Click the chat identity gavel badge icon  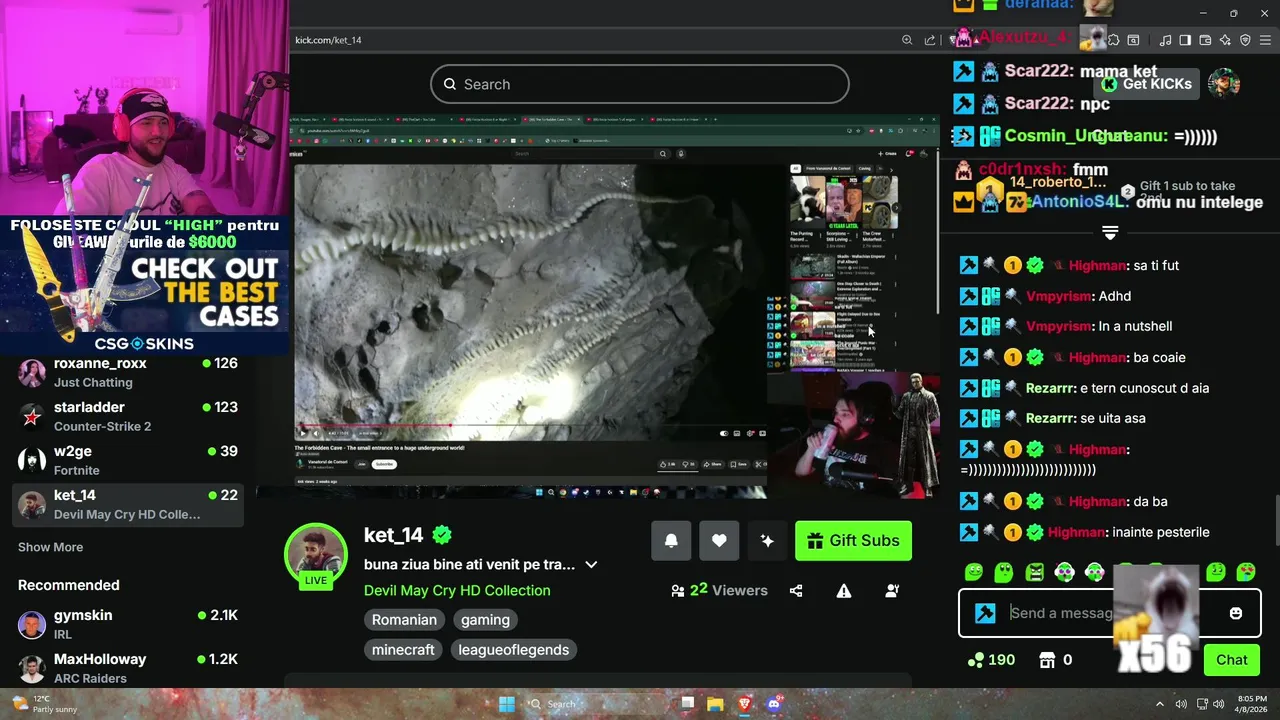985,613
